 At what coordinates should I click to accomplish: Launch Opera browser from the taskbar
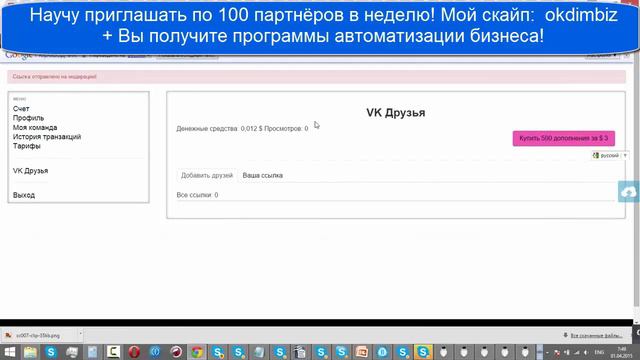[134, 352]
